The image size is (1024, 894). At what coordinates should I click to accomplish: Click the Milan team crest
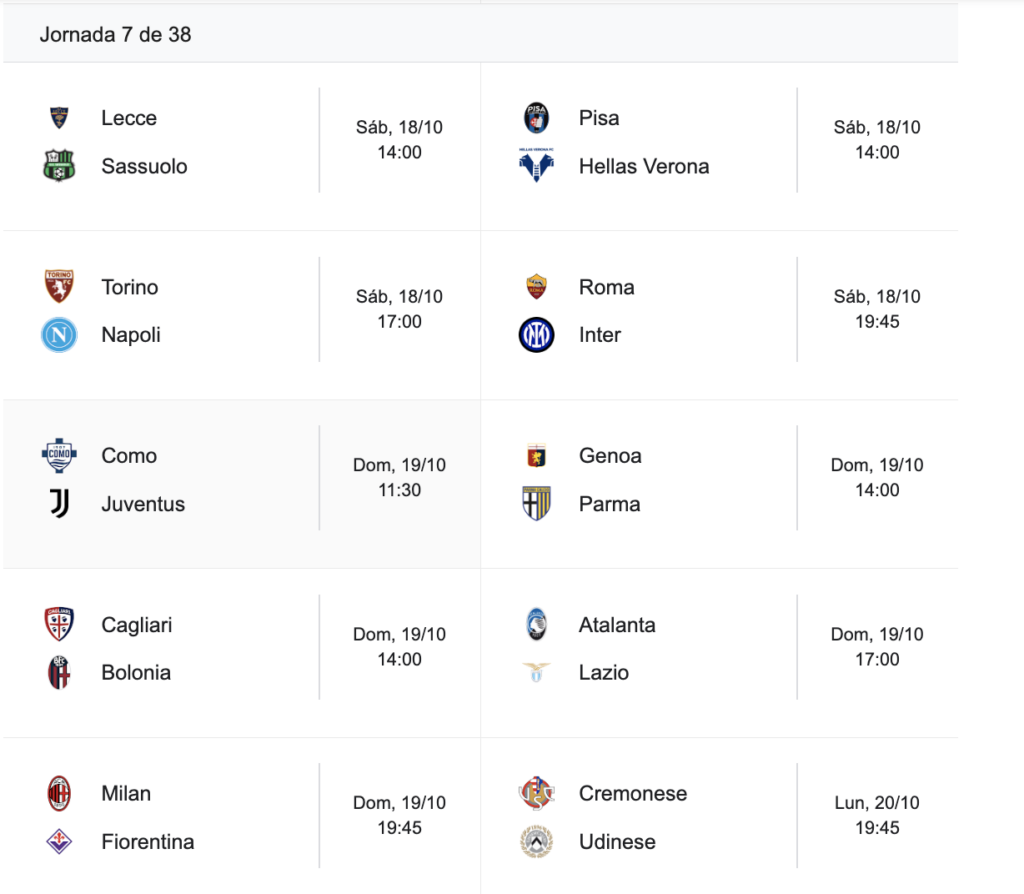59,794
